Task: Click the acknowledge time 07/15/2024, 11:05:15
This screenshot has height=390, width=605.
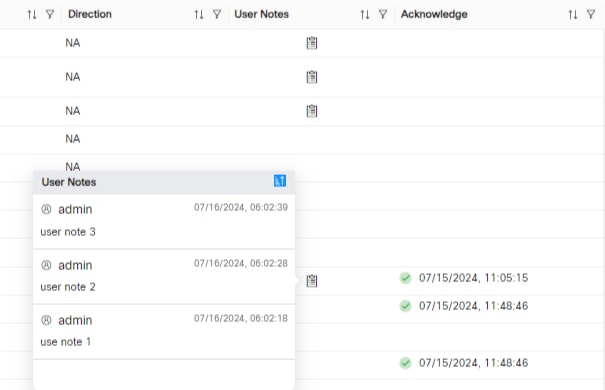Action: [473, 278]
